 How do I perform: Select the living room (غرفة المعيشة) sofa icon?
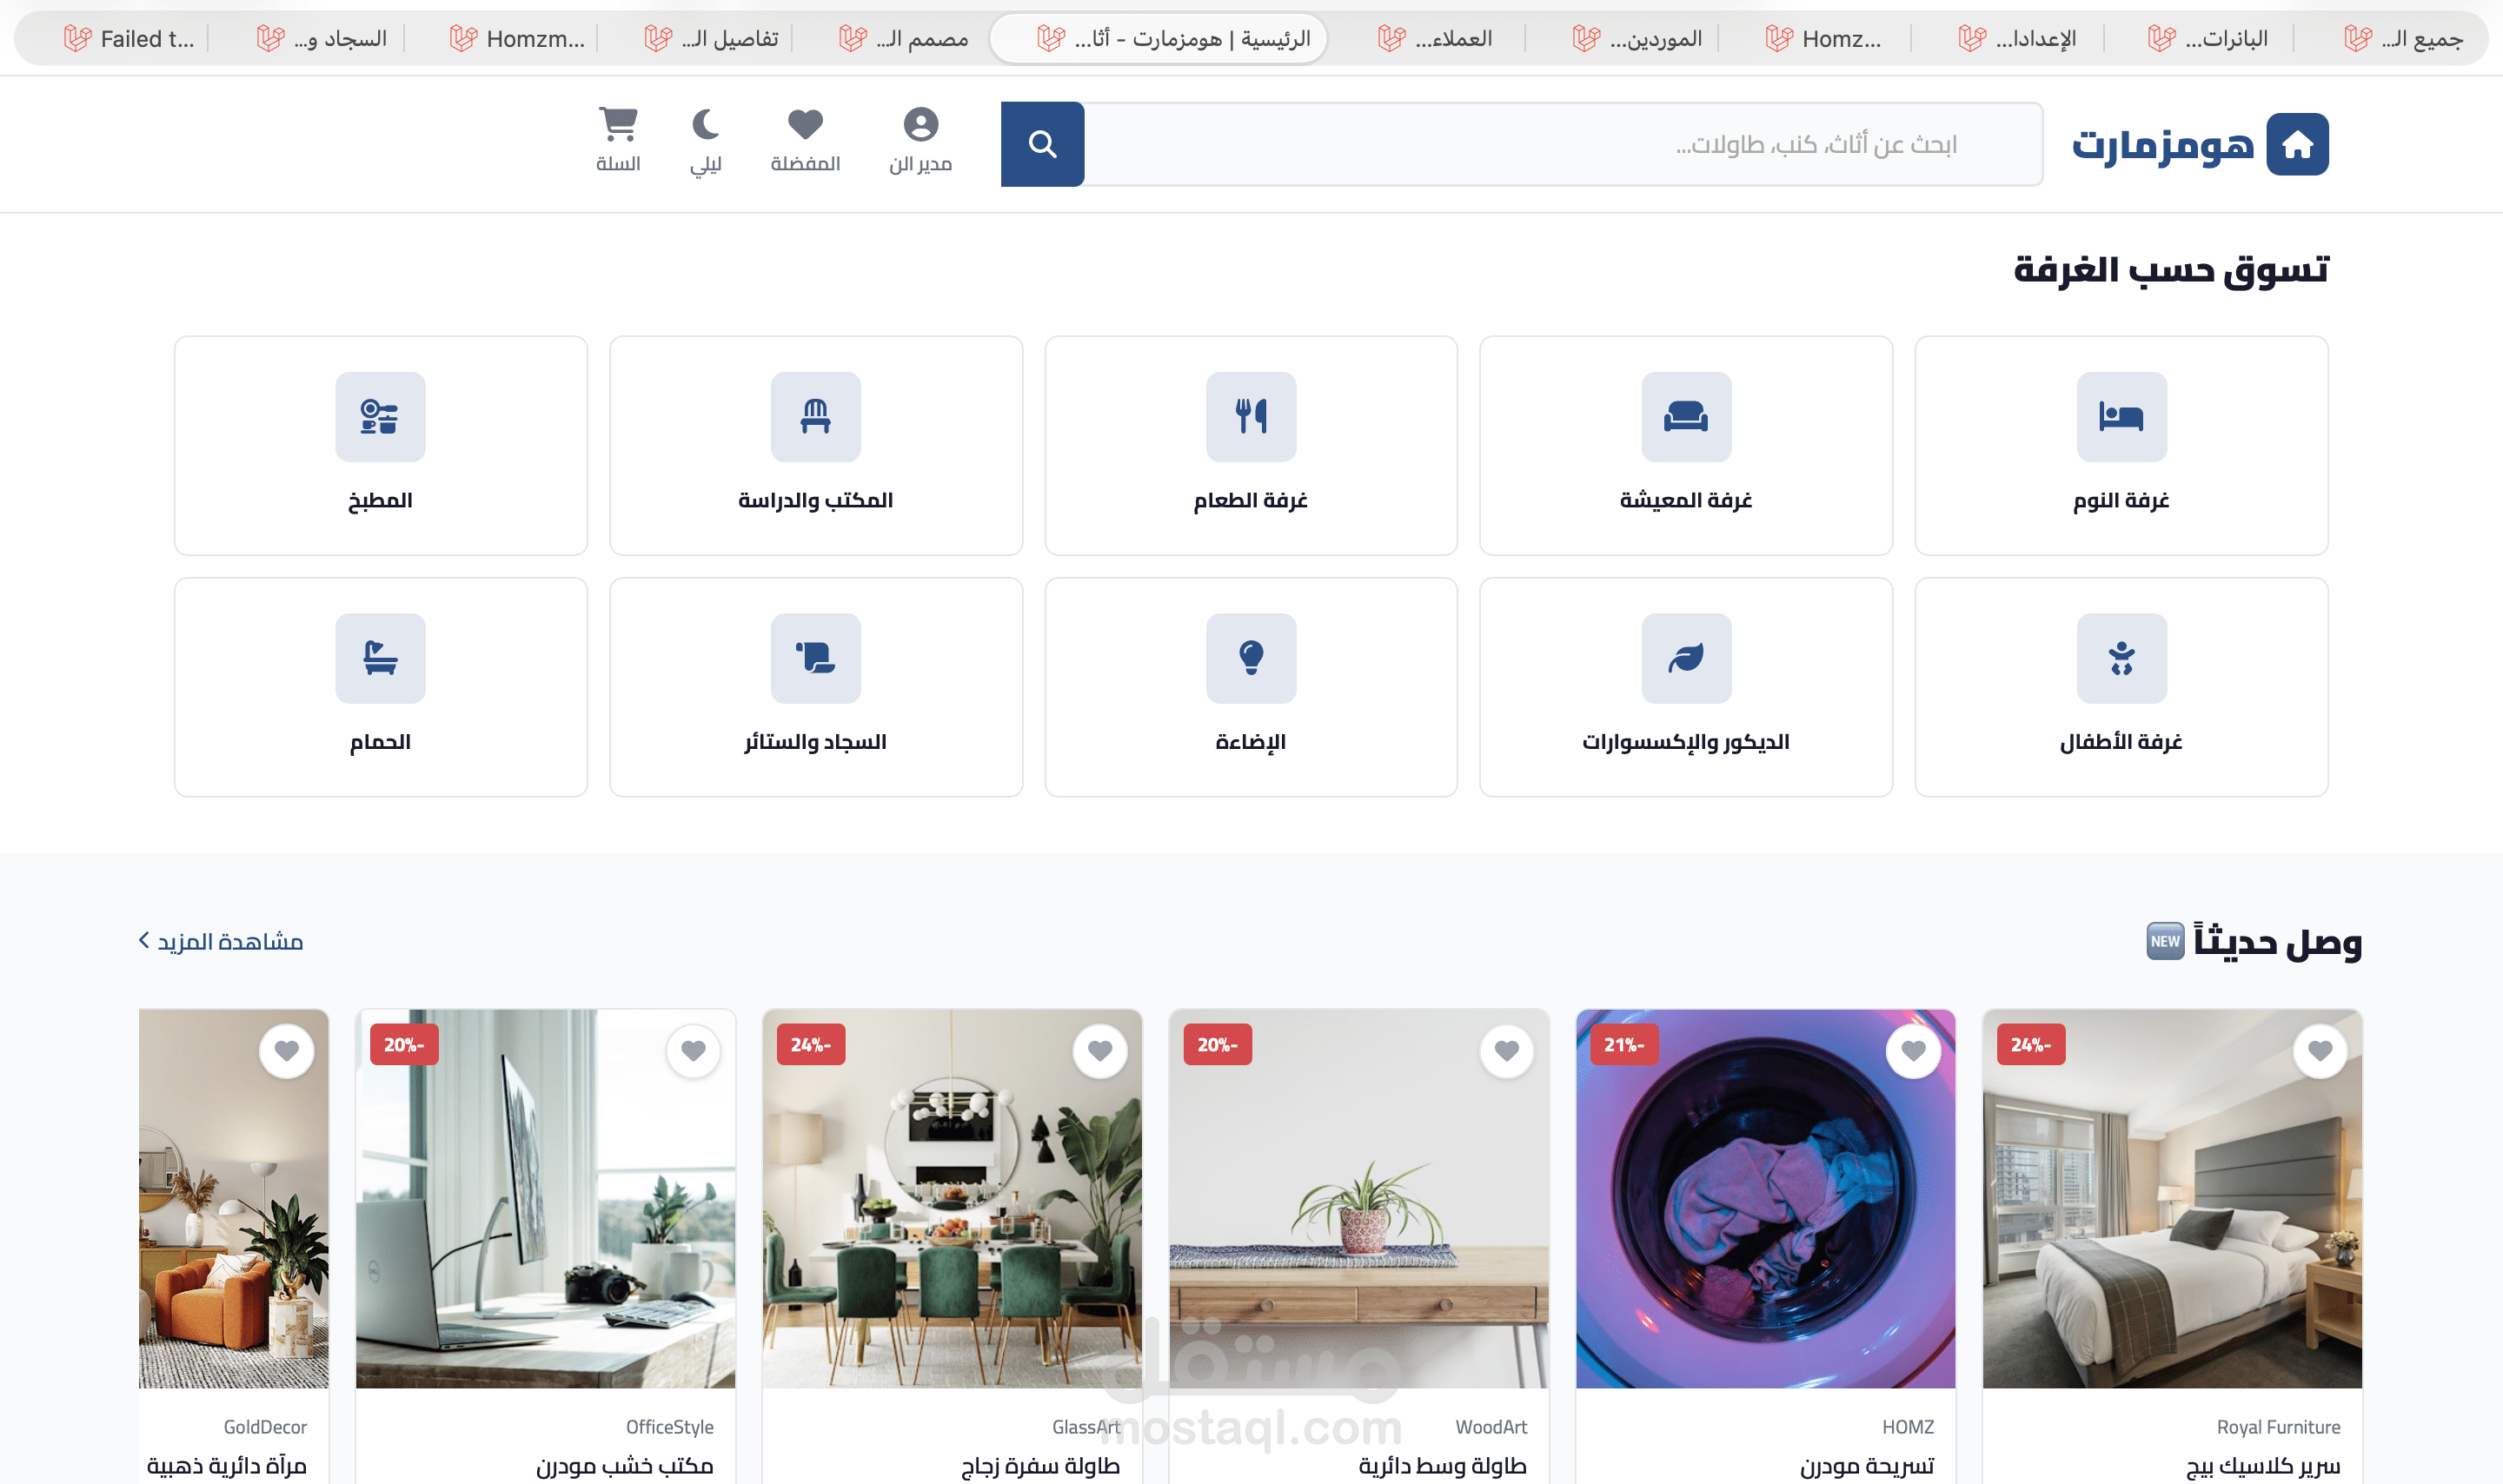tap(1685, 416)
